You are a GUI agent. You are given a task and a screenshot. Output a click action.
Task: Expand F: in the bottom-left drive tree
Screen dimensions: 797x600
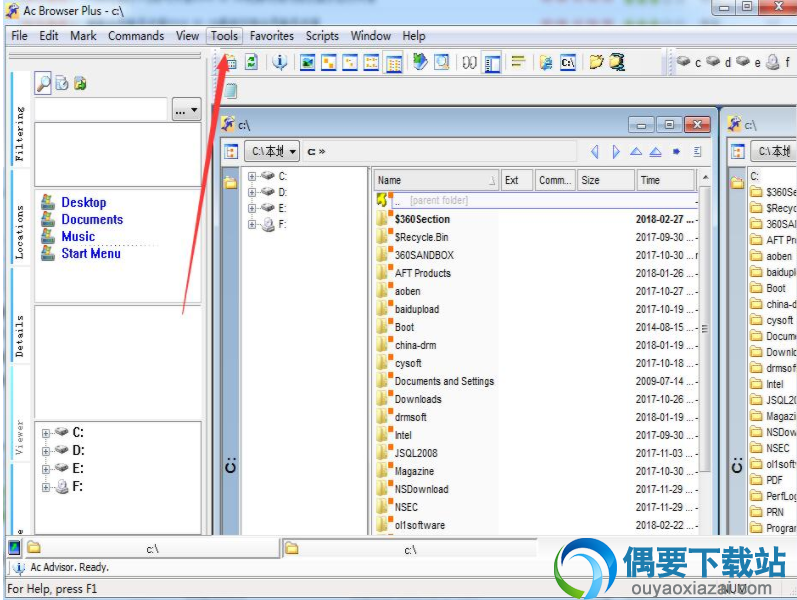(46, 487)
